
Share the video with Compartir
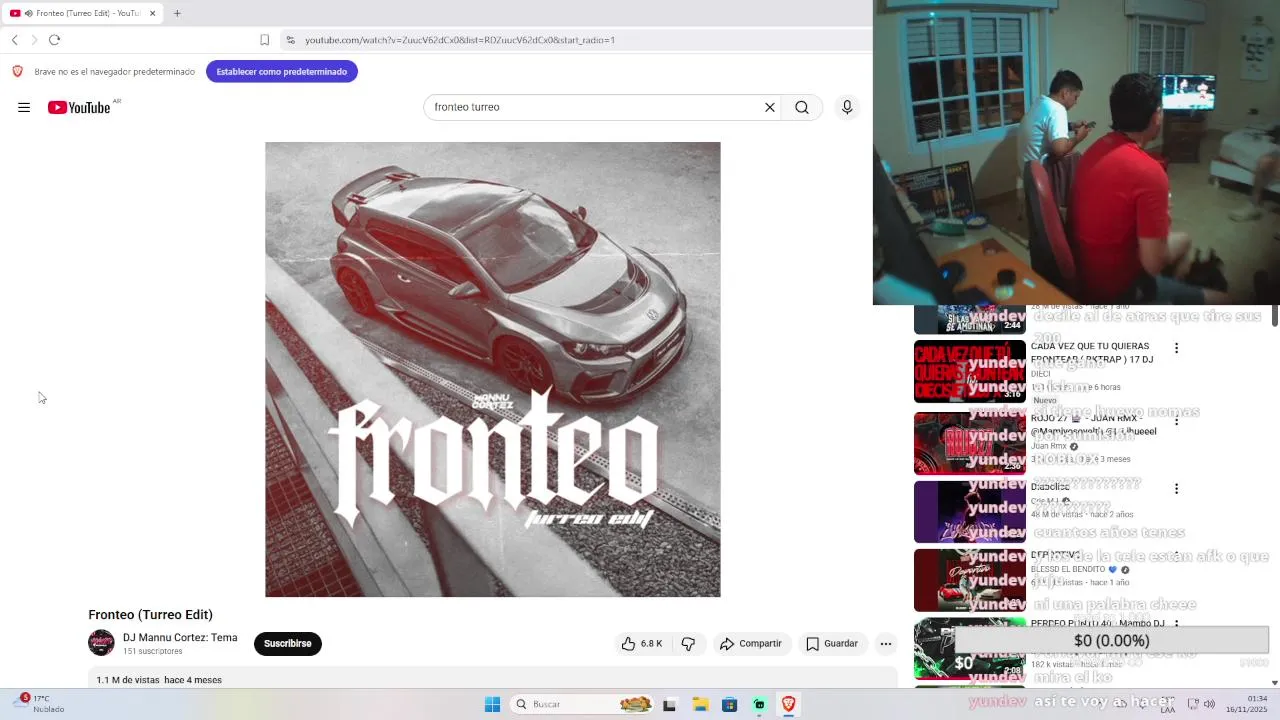tap(751, 644)
